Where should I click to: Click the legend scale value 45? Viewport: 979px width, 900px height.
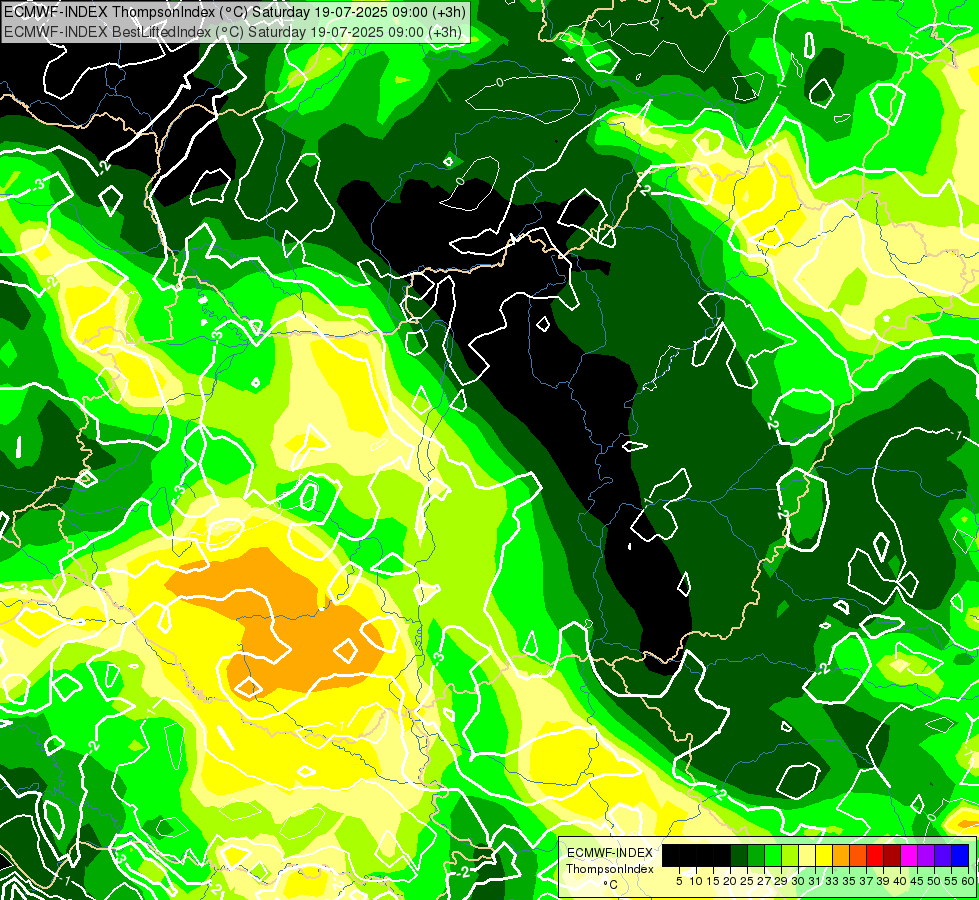click(x=918, y=881)
